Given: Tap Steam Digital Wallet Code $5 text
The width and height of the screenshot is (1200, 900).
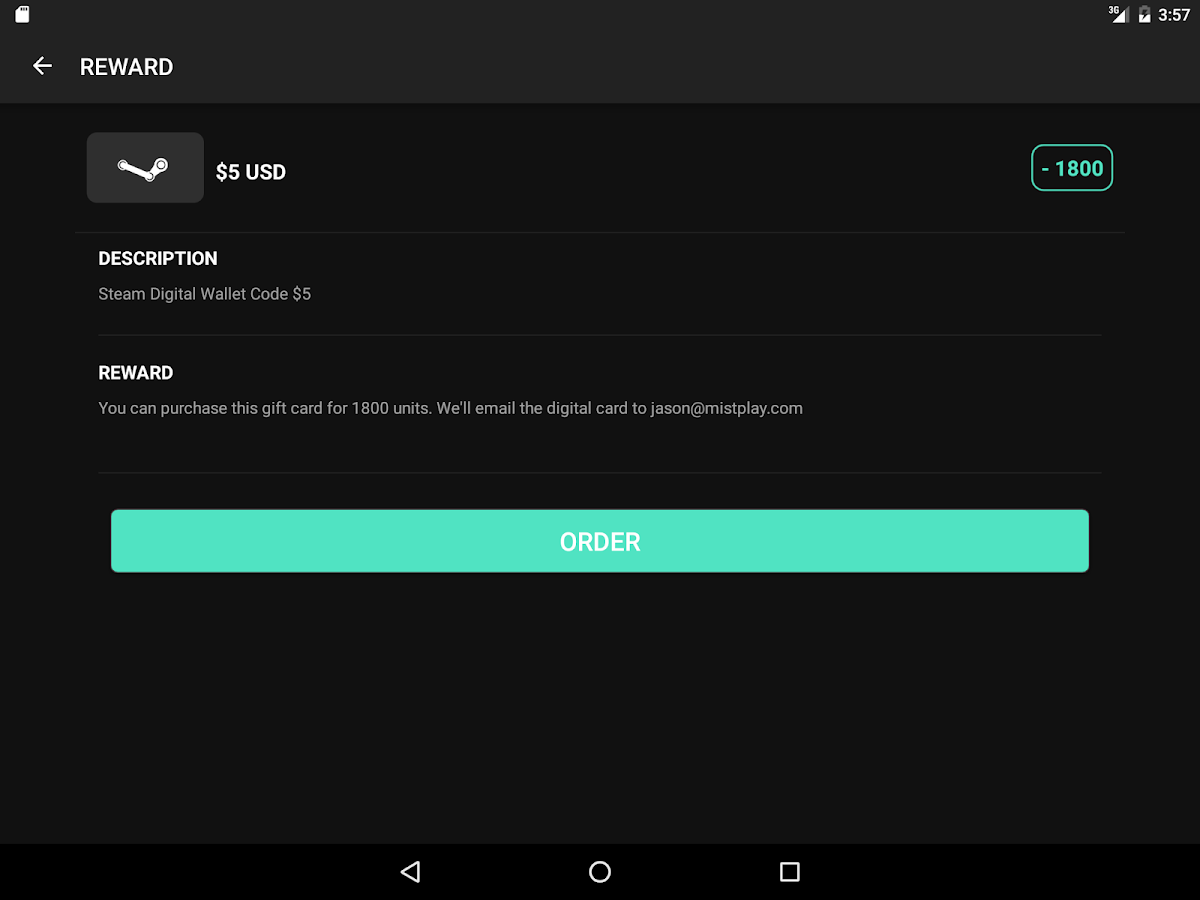Looking at the screenshot, I should point(205,294).
